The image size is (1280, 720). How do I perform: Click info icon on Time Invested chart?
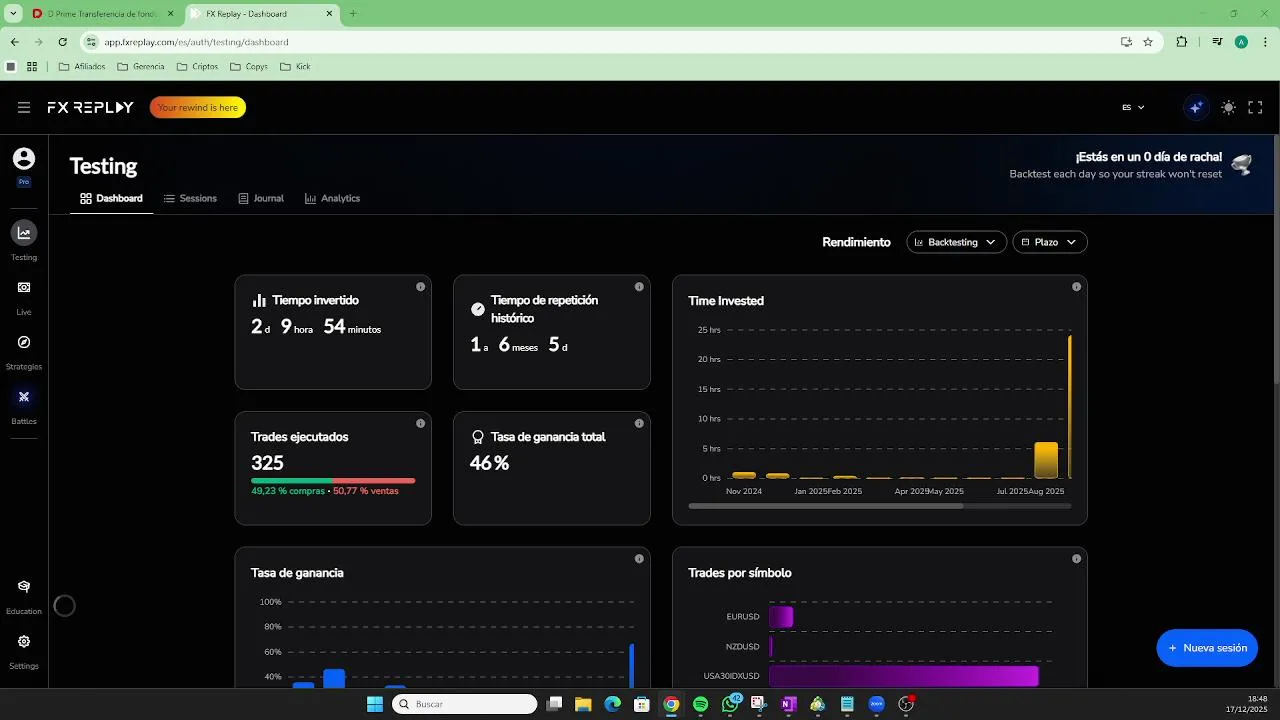[1076, 287]
